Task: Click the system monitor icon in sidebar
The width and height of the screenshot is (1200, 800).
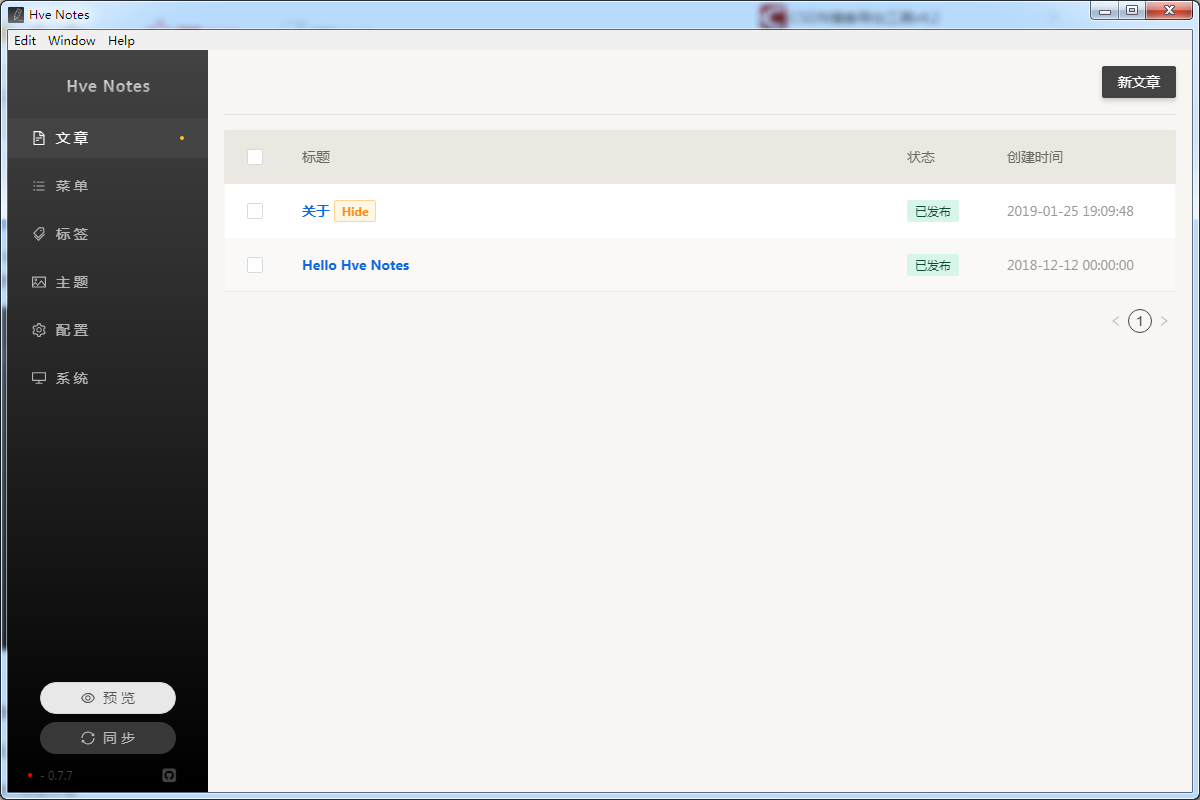Action: pos(39,378)
